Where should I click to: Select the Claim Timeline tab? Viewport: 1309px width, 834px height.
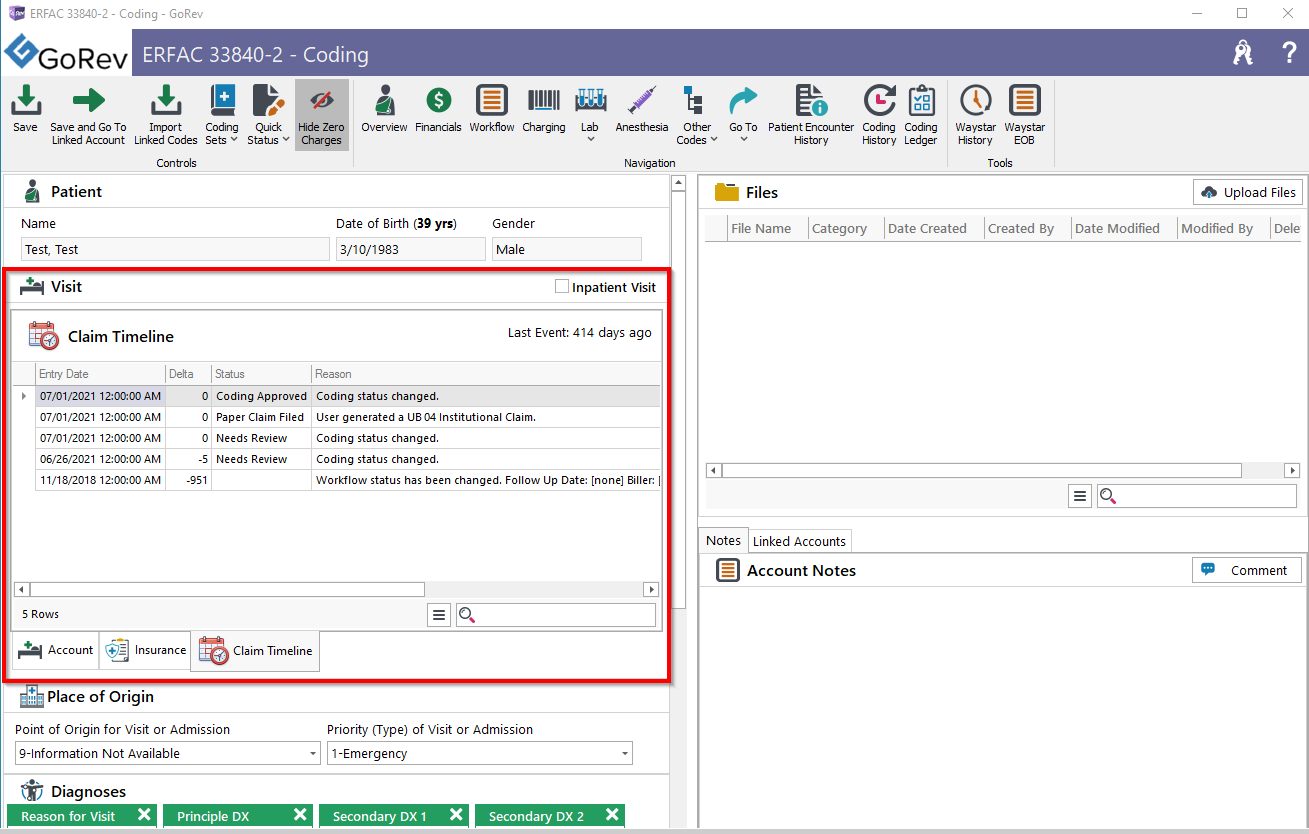pyautogui.click(x=256, y=650)
